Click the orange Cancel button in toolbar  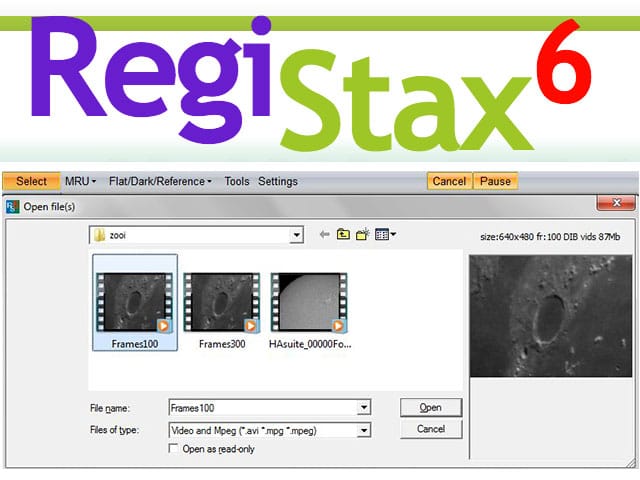pos(449,181)
